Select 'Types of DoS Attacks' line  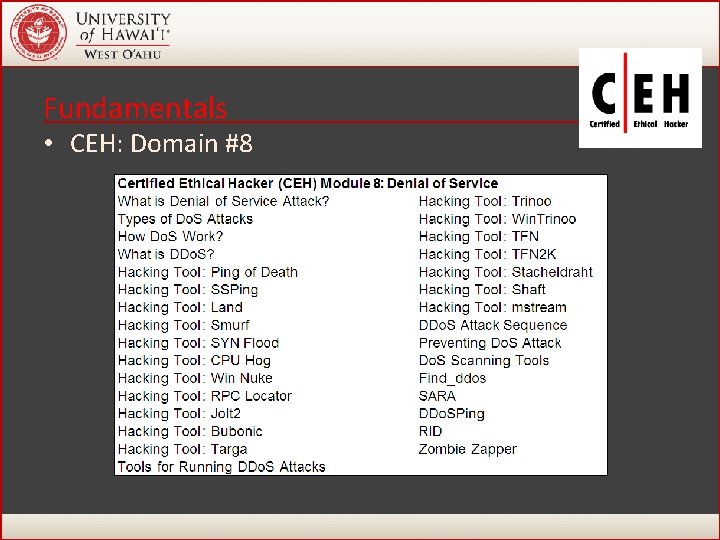point(185,219)
